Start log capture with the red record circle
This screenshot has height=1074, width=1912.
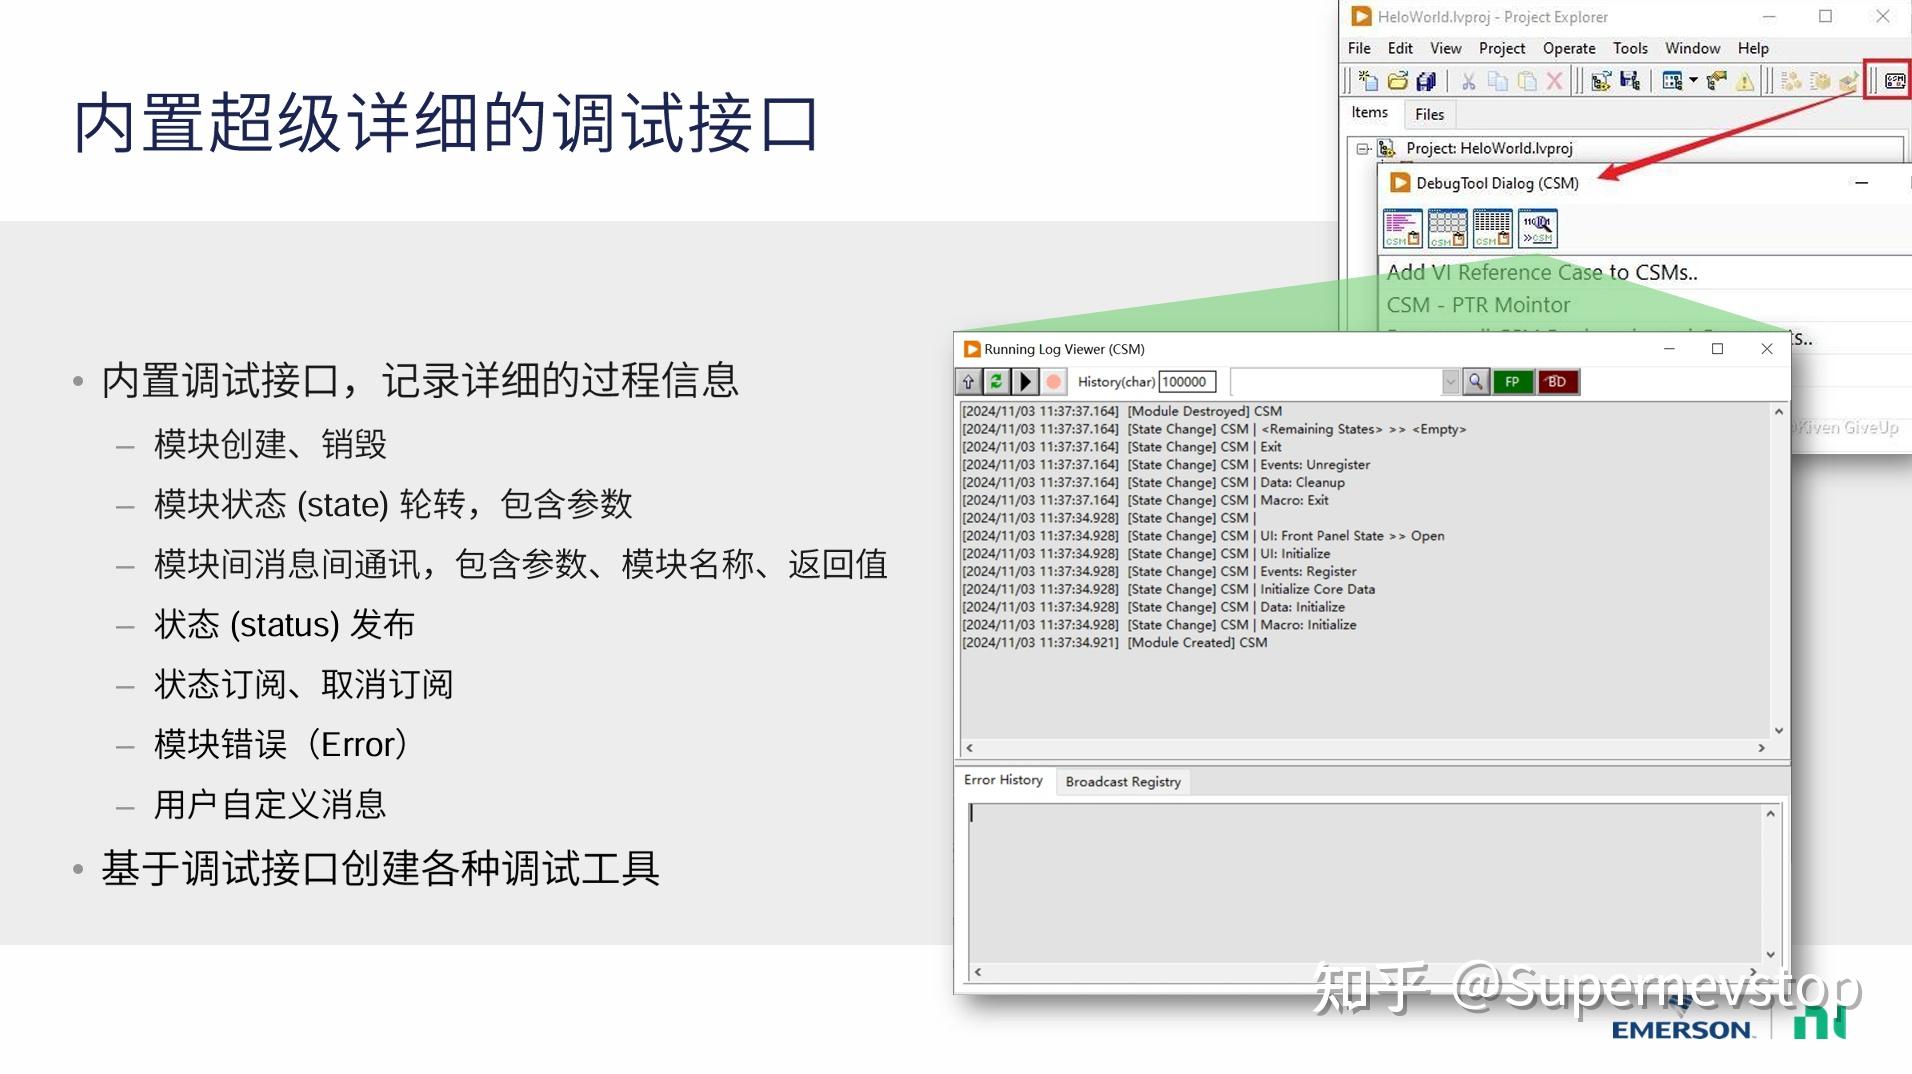pos(1053,381)
